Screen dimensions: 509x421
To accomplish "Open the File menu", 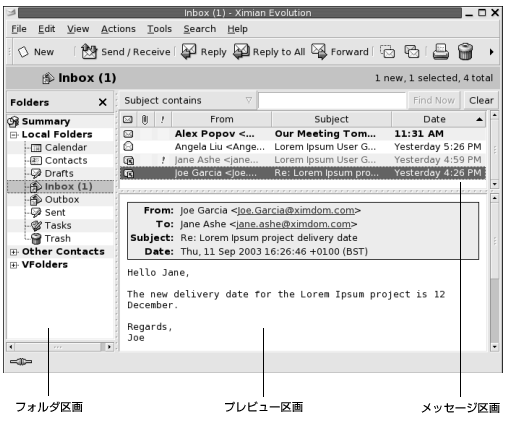I will 19,29.
